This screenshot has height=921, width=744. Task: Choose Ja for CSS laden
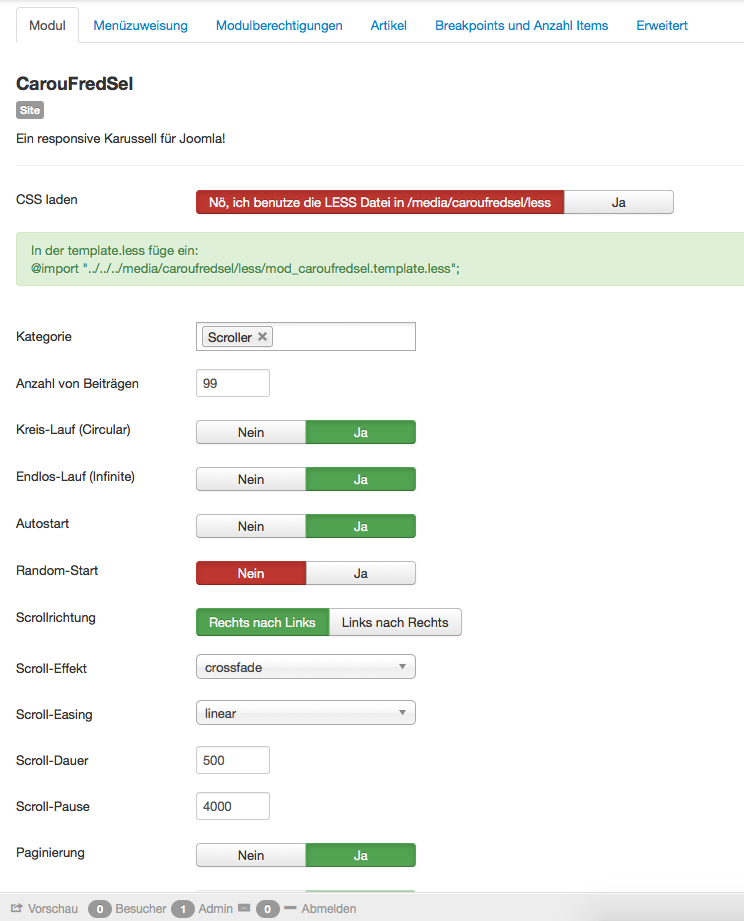pos(619,202)
